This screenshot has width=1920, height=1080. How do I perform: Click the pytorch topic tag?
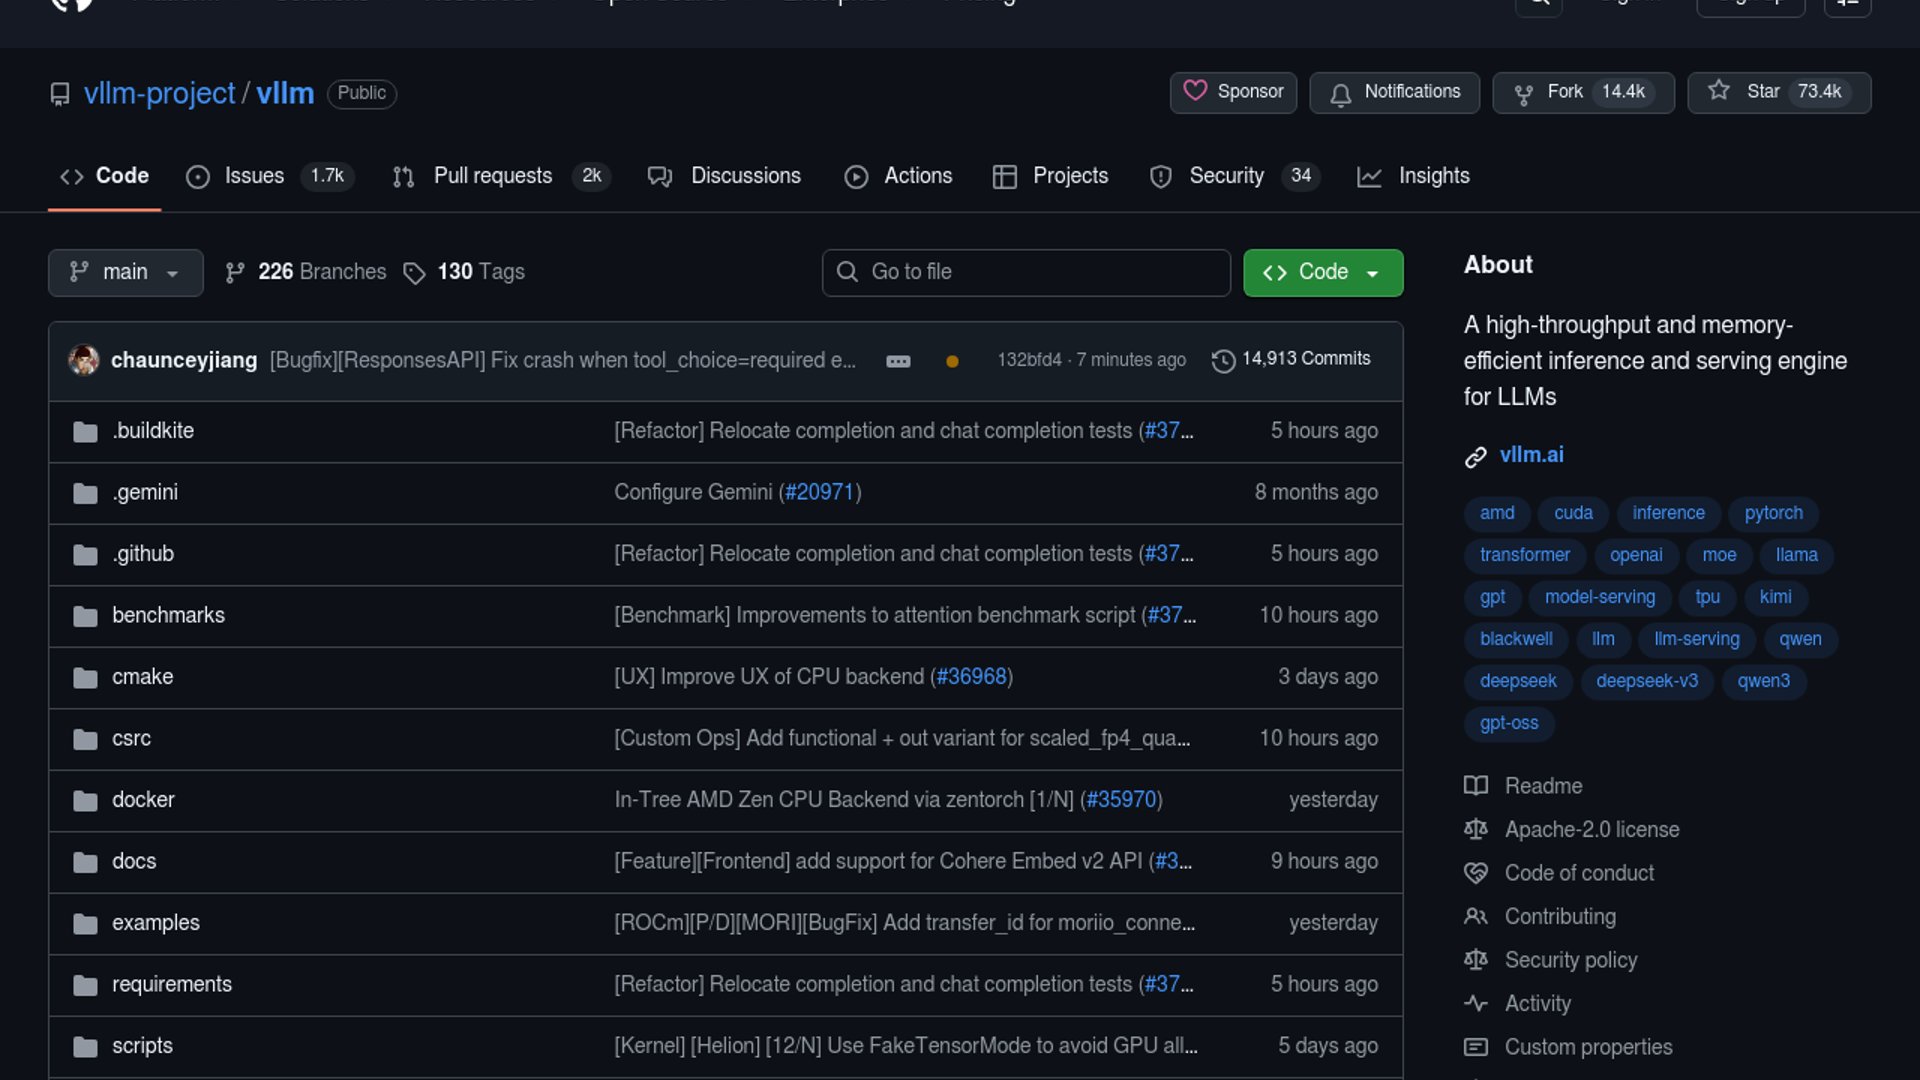tap(1773, 513)
